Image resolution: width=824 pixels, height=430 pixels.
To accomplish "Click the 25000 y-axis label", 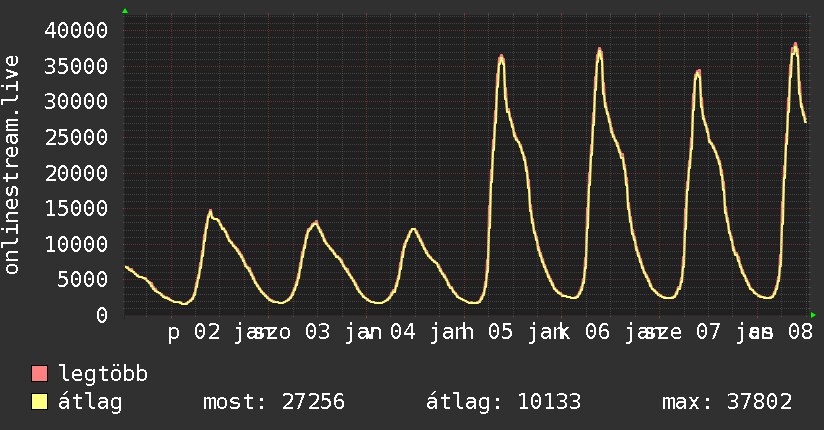I will click(x=76, y=137).
